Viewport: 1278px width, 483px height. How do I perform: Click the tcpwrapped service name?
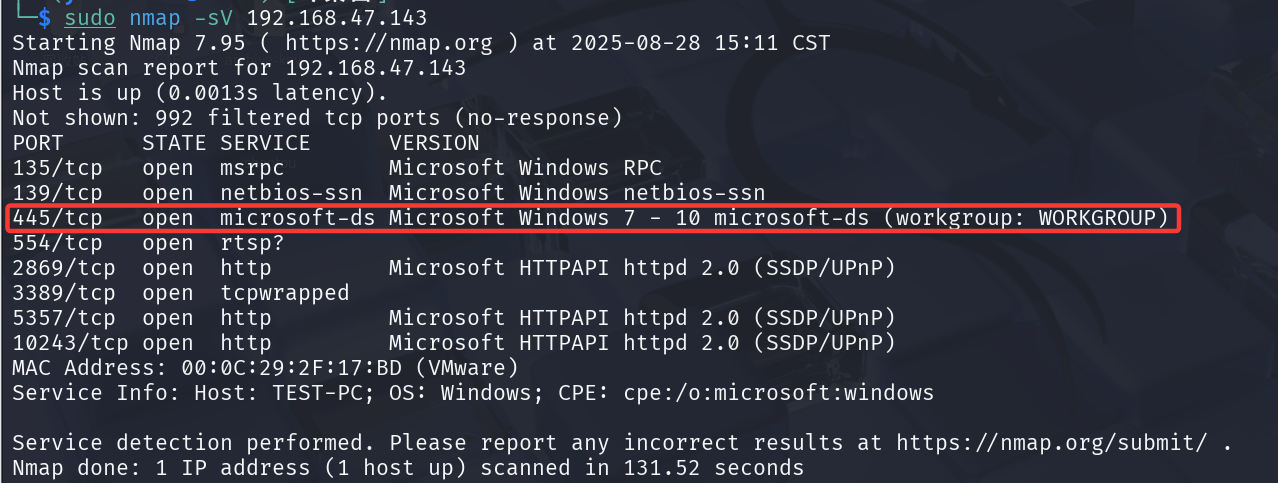(x=284, y=293)
